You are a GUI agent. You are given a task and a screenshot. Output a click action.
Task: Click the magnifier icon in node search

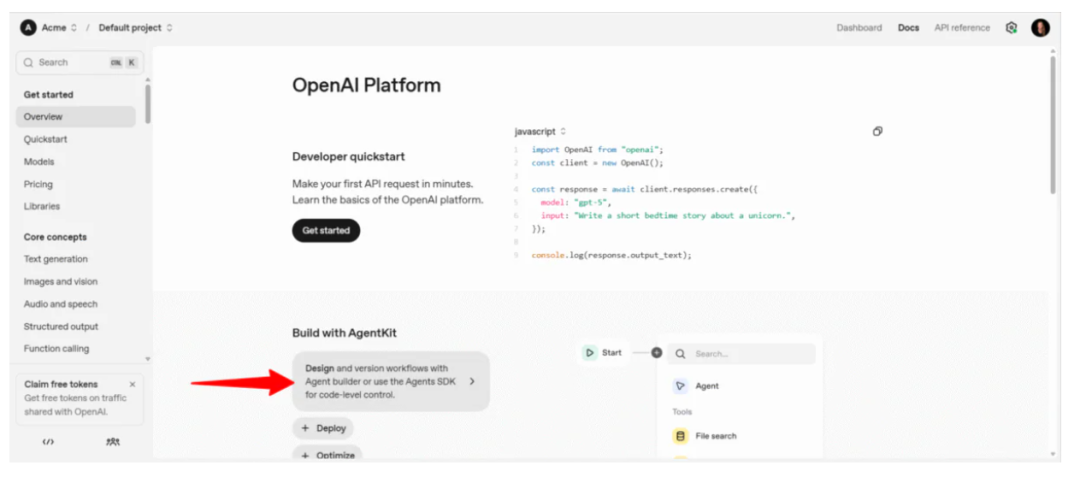click(681, 354)
